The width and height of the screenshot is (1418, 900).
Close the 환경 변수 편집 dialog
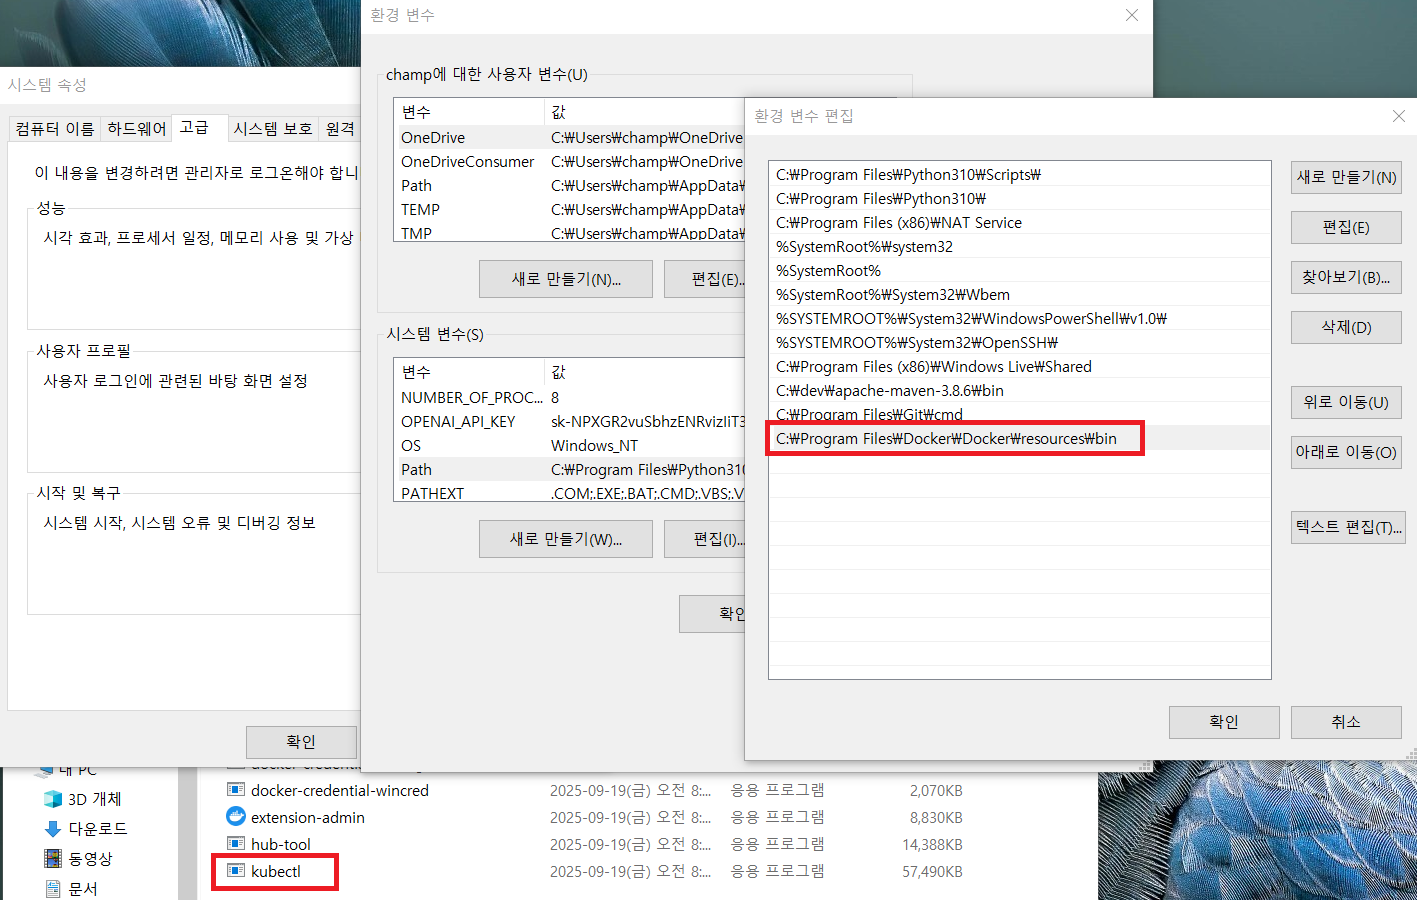pos(1398,116)
